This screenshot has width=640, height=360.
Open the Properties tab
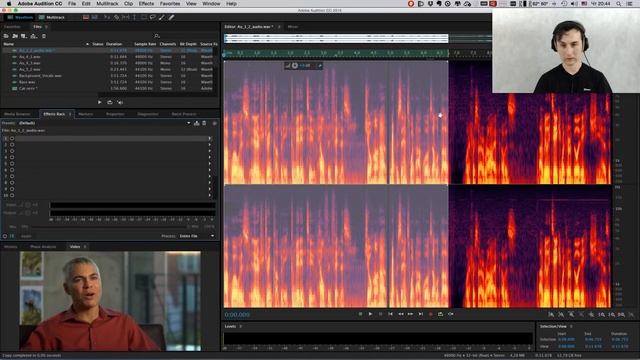click(x=115, y=114)
